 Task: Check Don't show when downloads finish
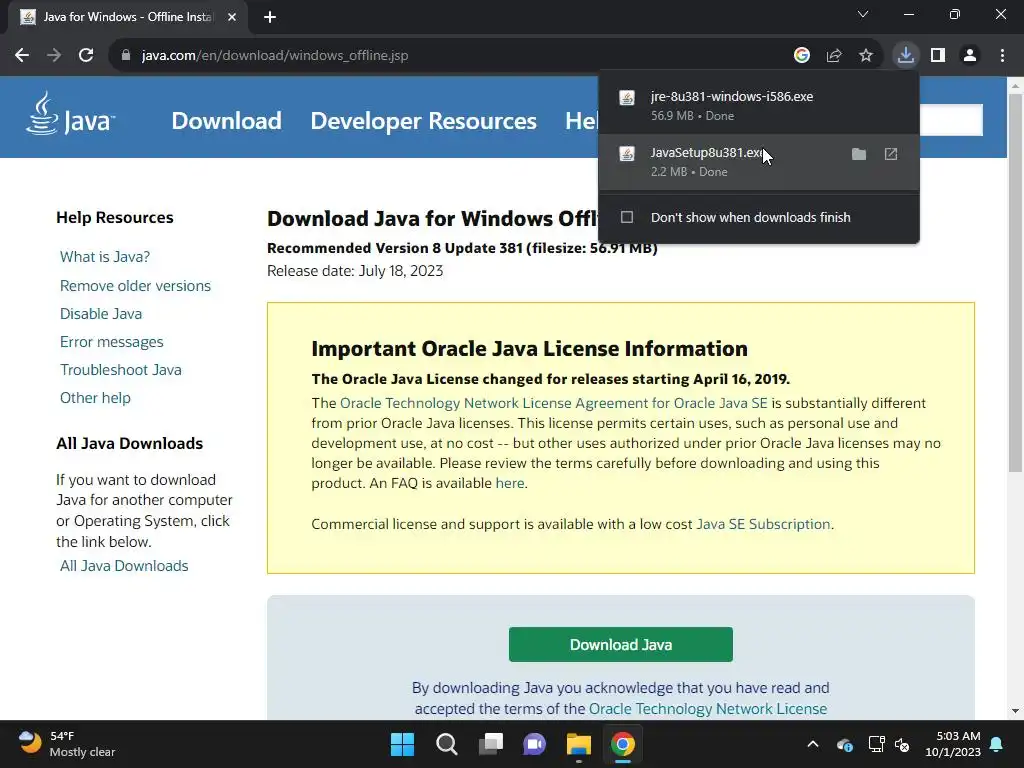pos(627,217)
